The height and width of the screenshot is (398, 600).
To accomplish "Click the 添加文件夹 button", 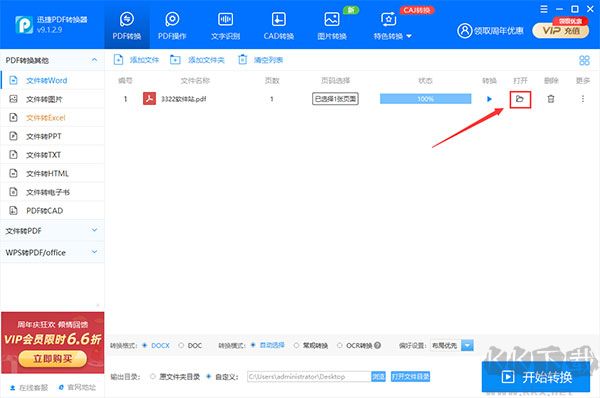I will (x=197, y=60).
